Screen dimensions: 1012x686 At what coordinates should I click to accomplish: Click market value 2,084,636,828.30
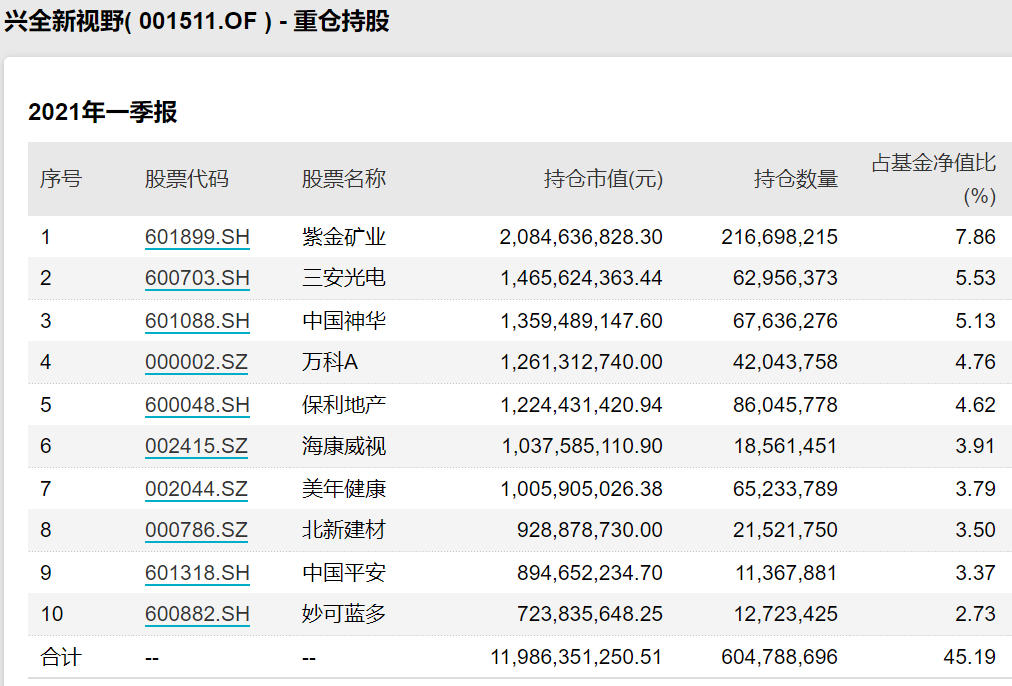(581, 237)
